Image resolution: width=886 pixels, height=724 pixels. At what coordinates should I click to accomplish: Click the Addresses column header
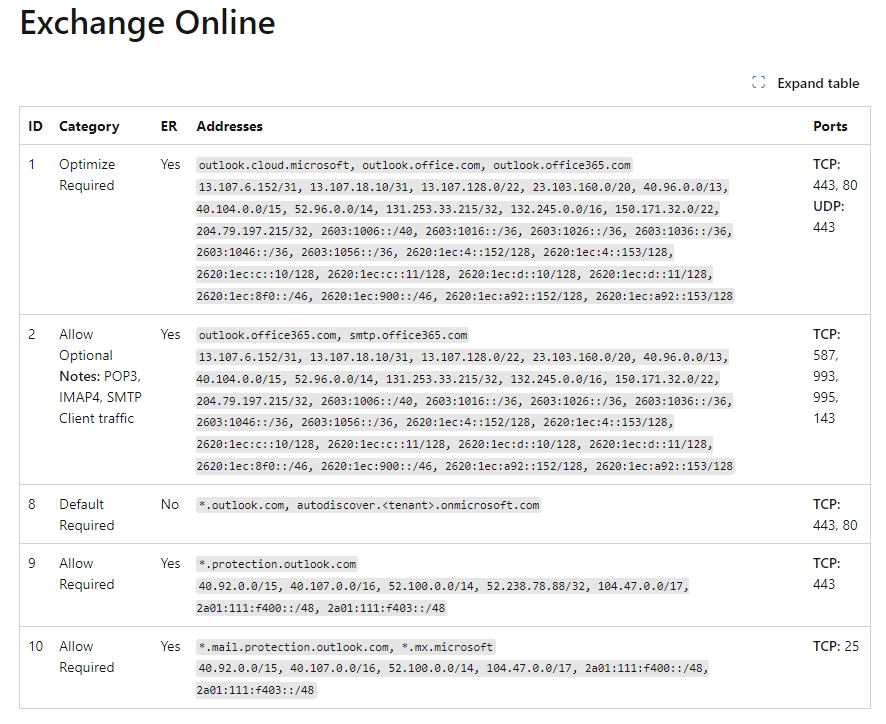pyautogui.click(x=229, y=126)
